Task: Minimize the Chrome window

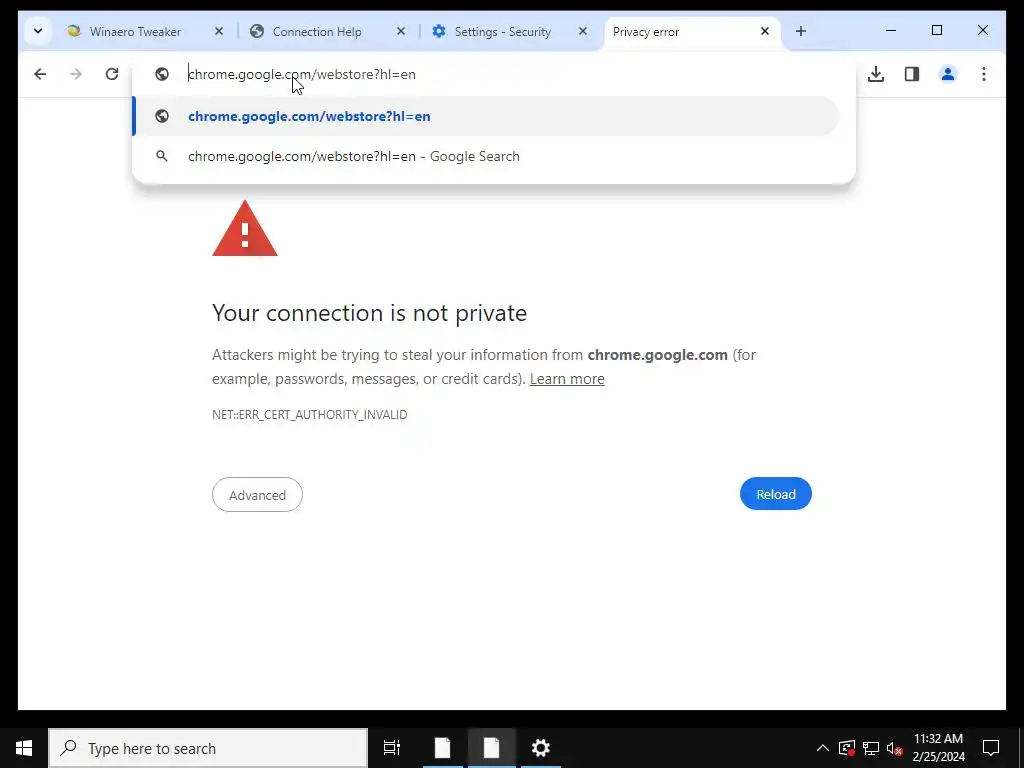Action: [x=891, y=31]
